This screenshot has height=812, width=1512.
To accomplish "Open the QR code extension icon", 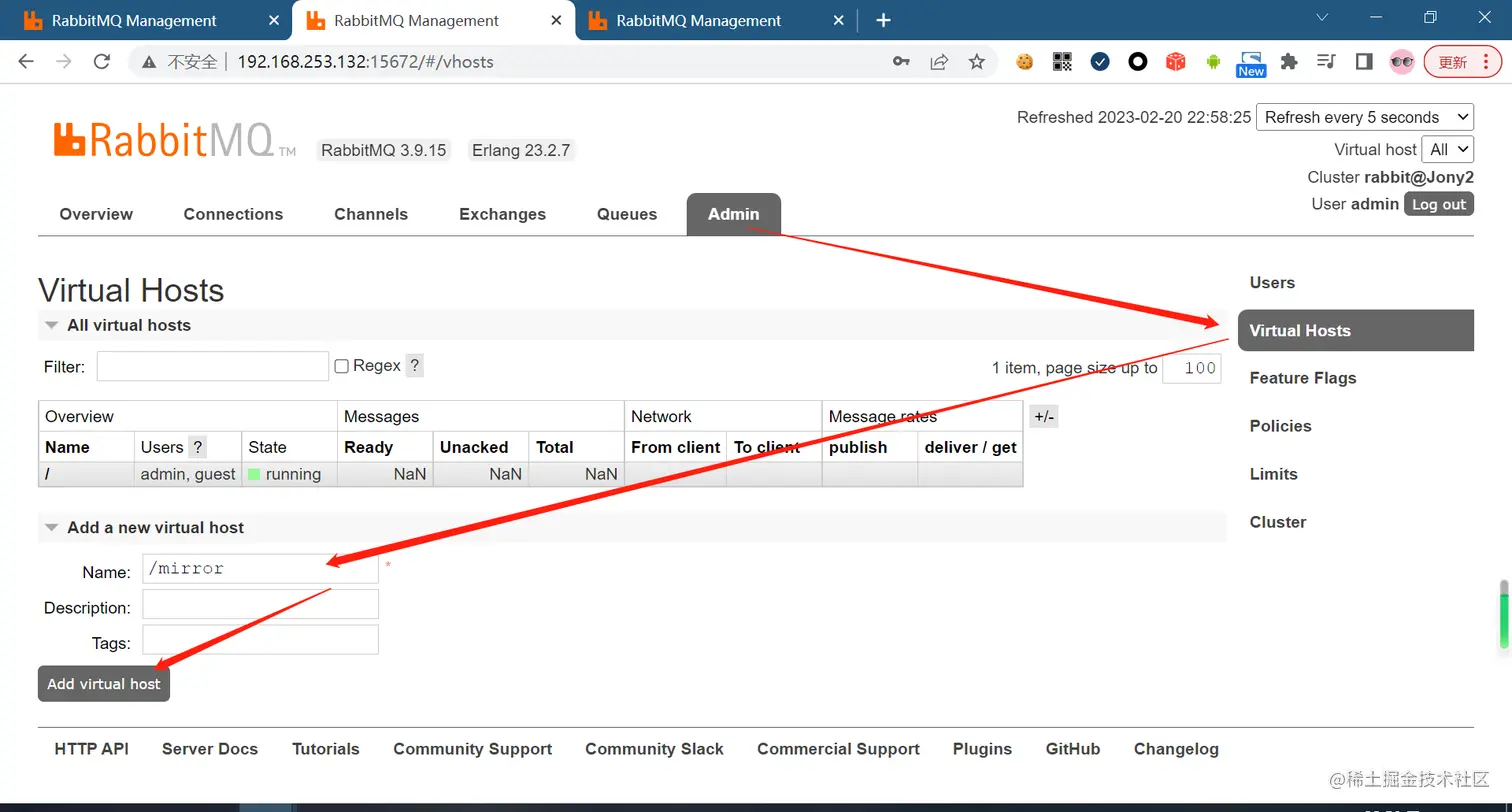I will click(1062, 61).
